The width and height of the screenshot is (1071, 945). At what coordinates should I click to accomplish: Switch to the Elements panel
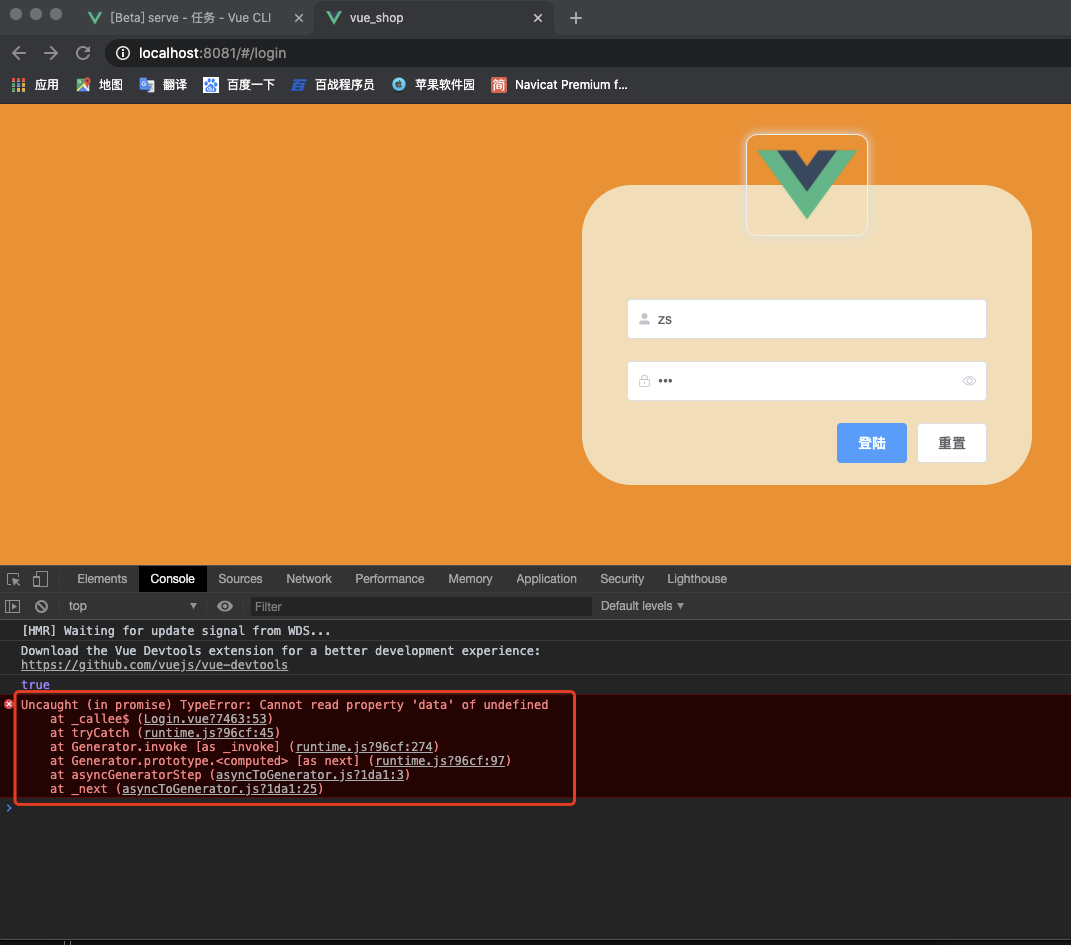(x=102, y=579)
